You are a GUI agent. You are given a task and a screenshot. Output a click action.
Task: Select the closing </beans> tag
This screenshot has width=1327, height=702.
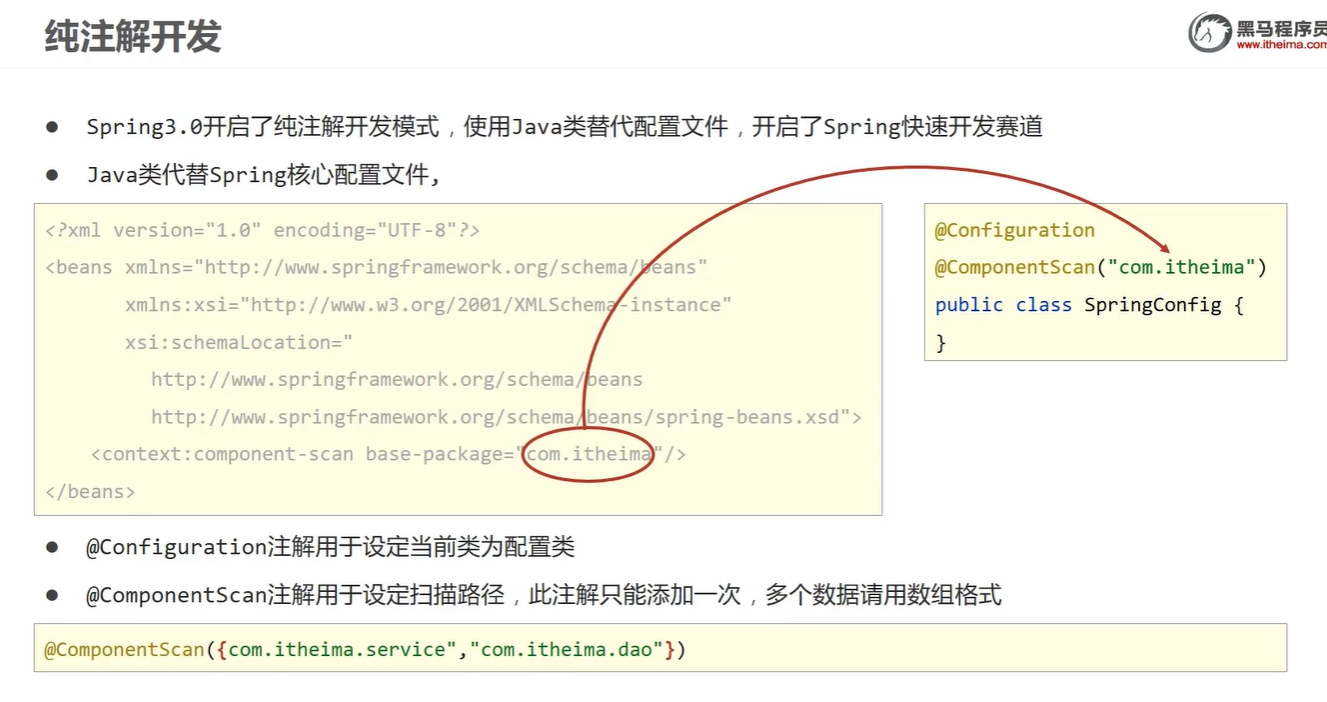click(90, 492)
